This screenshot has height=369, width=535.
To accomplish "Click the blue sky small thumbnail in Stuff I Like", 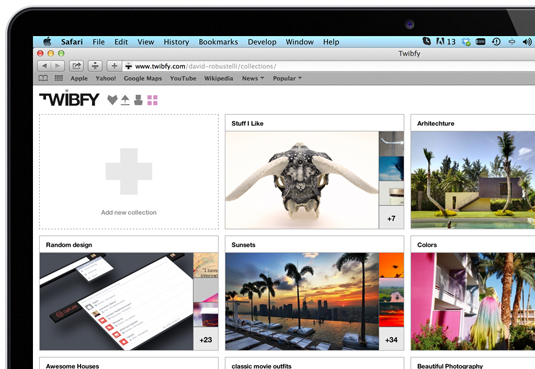I will (x=391, y=169).
